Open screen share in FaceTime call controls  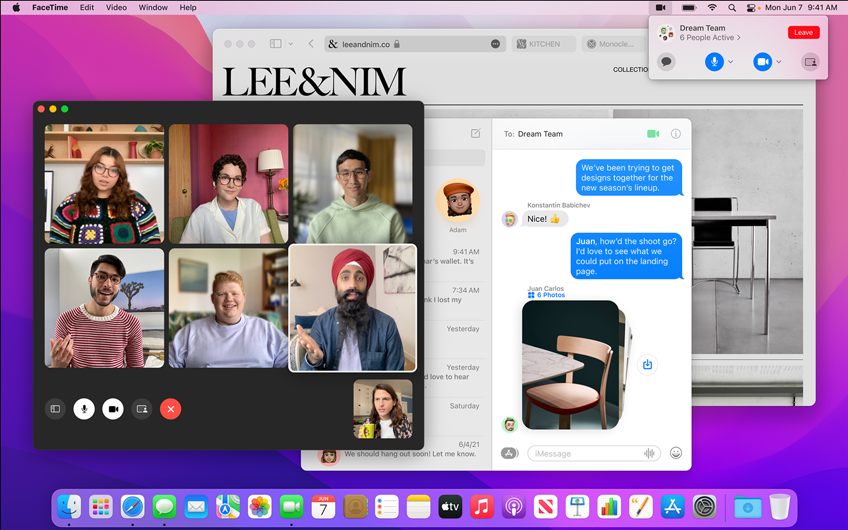point(142,409)
